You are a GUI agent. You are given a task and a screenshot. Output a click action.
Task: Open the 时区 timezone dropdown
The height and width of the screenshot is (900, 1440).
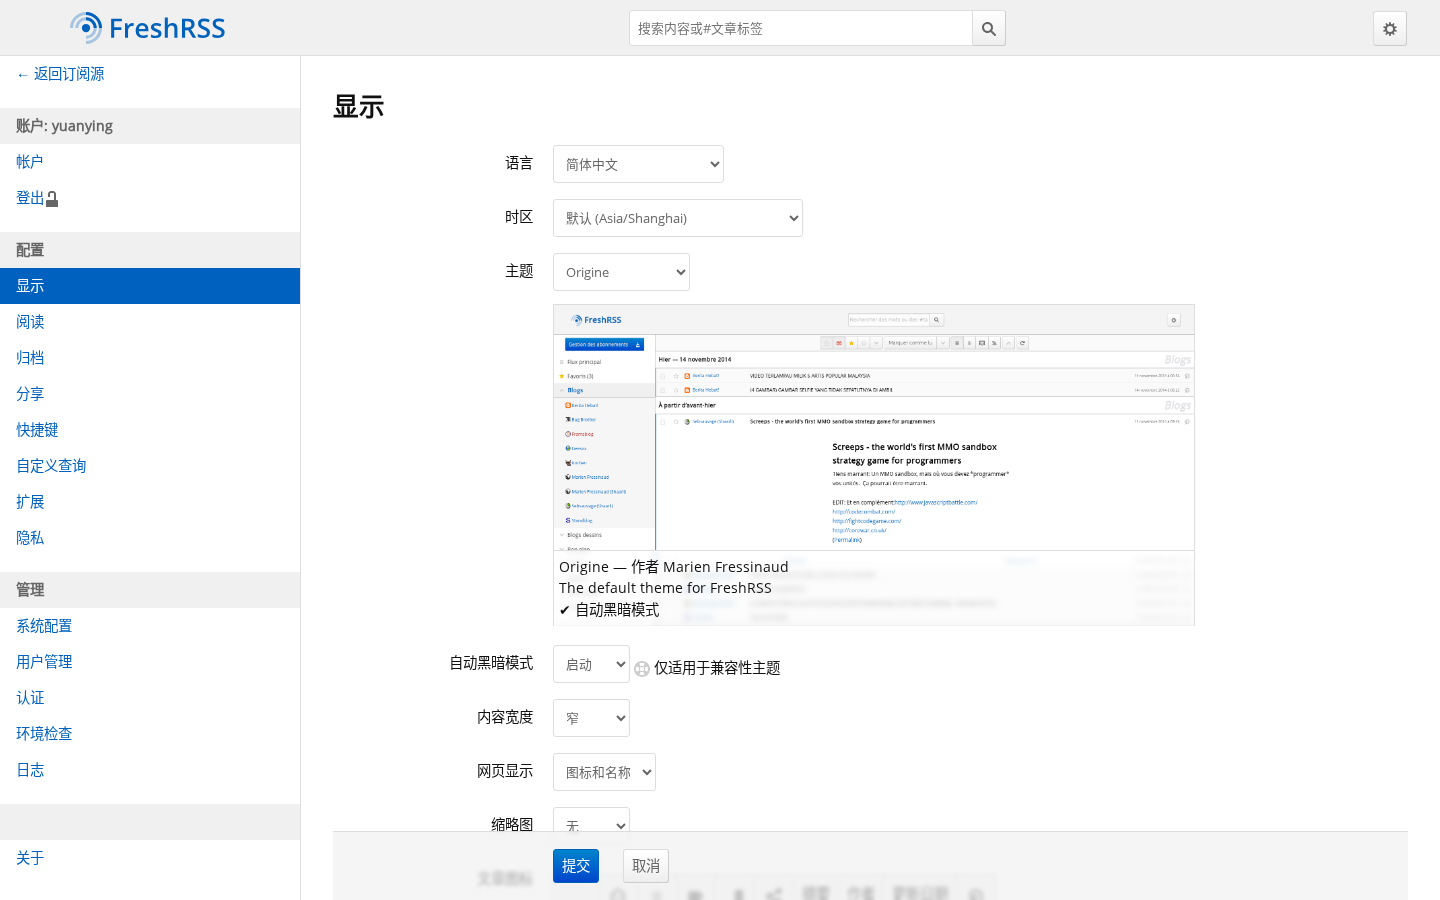click(678, 218)
